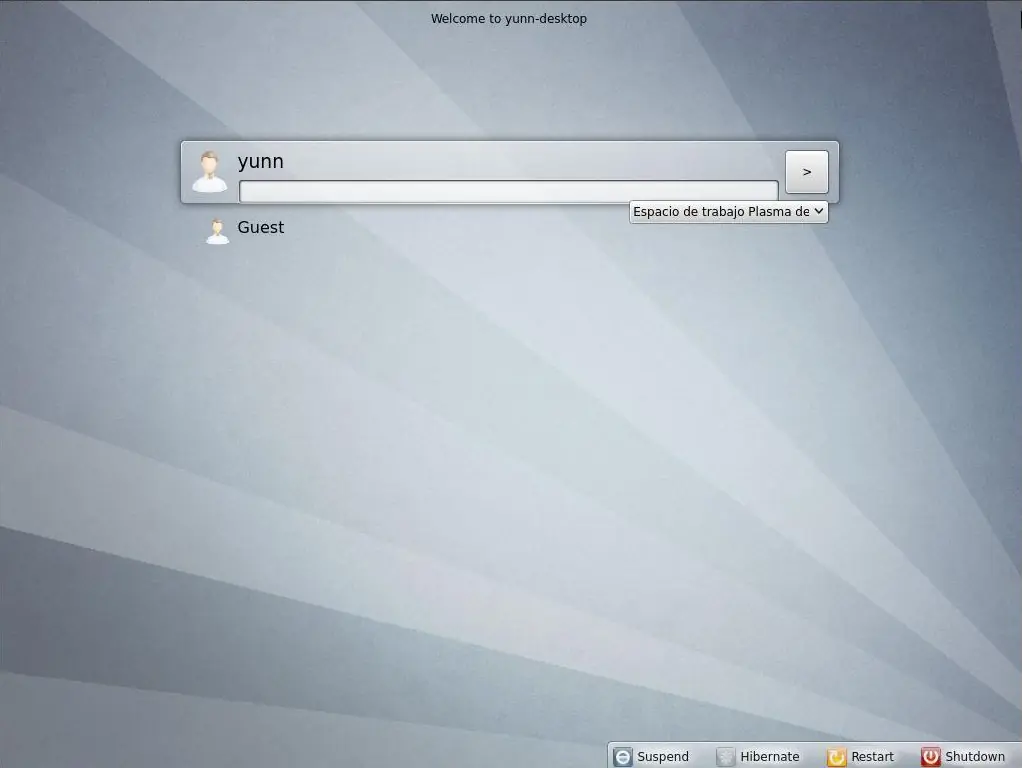Click the login arrow button
Screen dimensions: 1022x768
point(807,172)
